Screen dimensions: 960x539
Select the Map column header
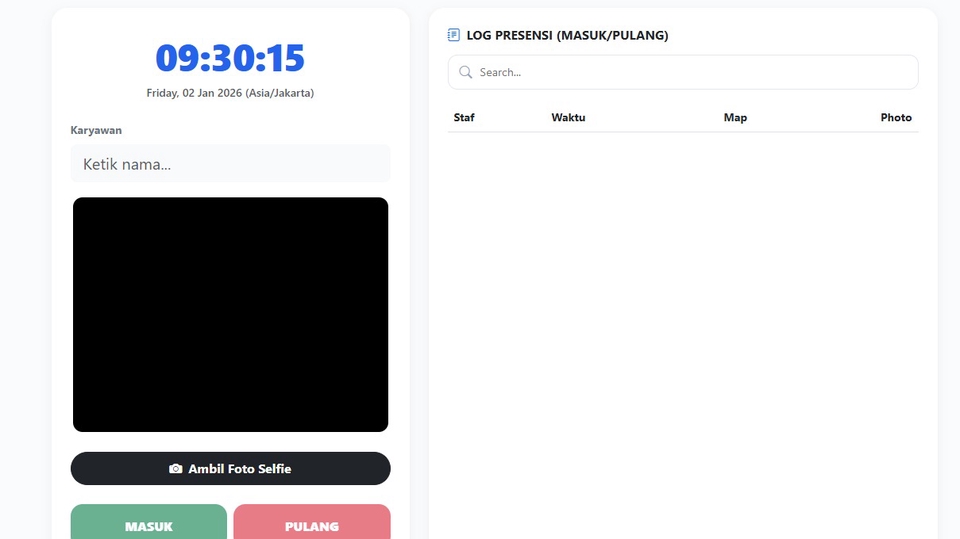tap(735, 118)
